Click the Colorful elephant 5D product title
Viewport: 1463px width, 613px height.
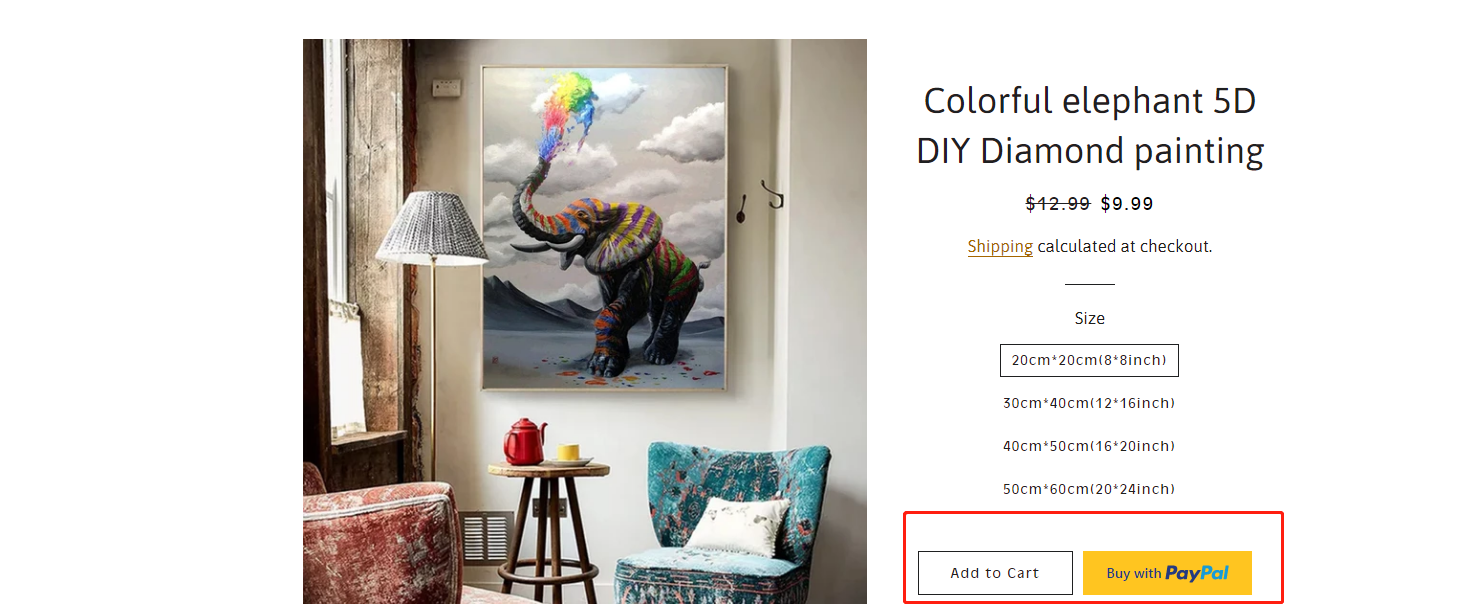[x=1090, y=126]
